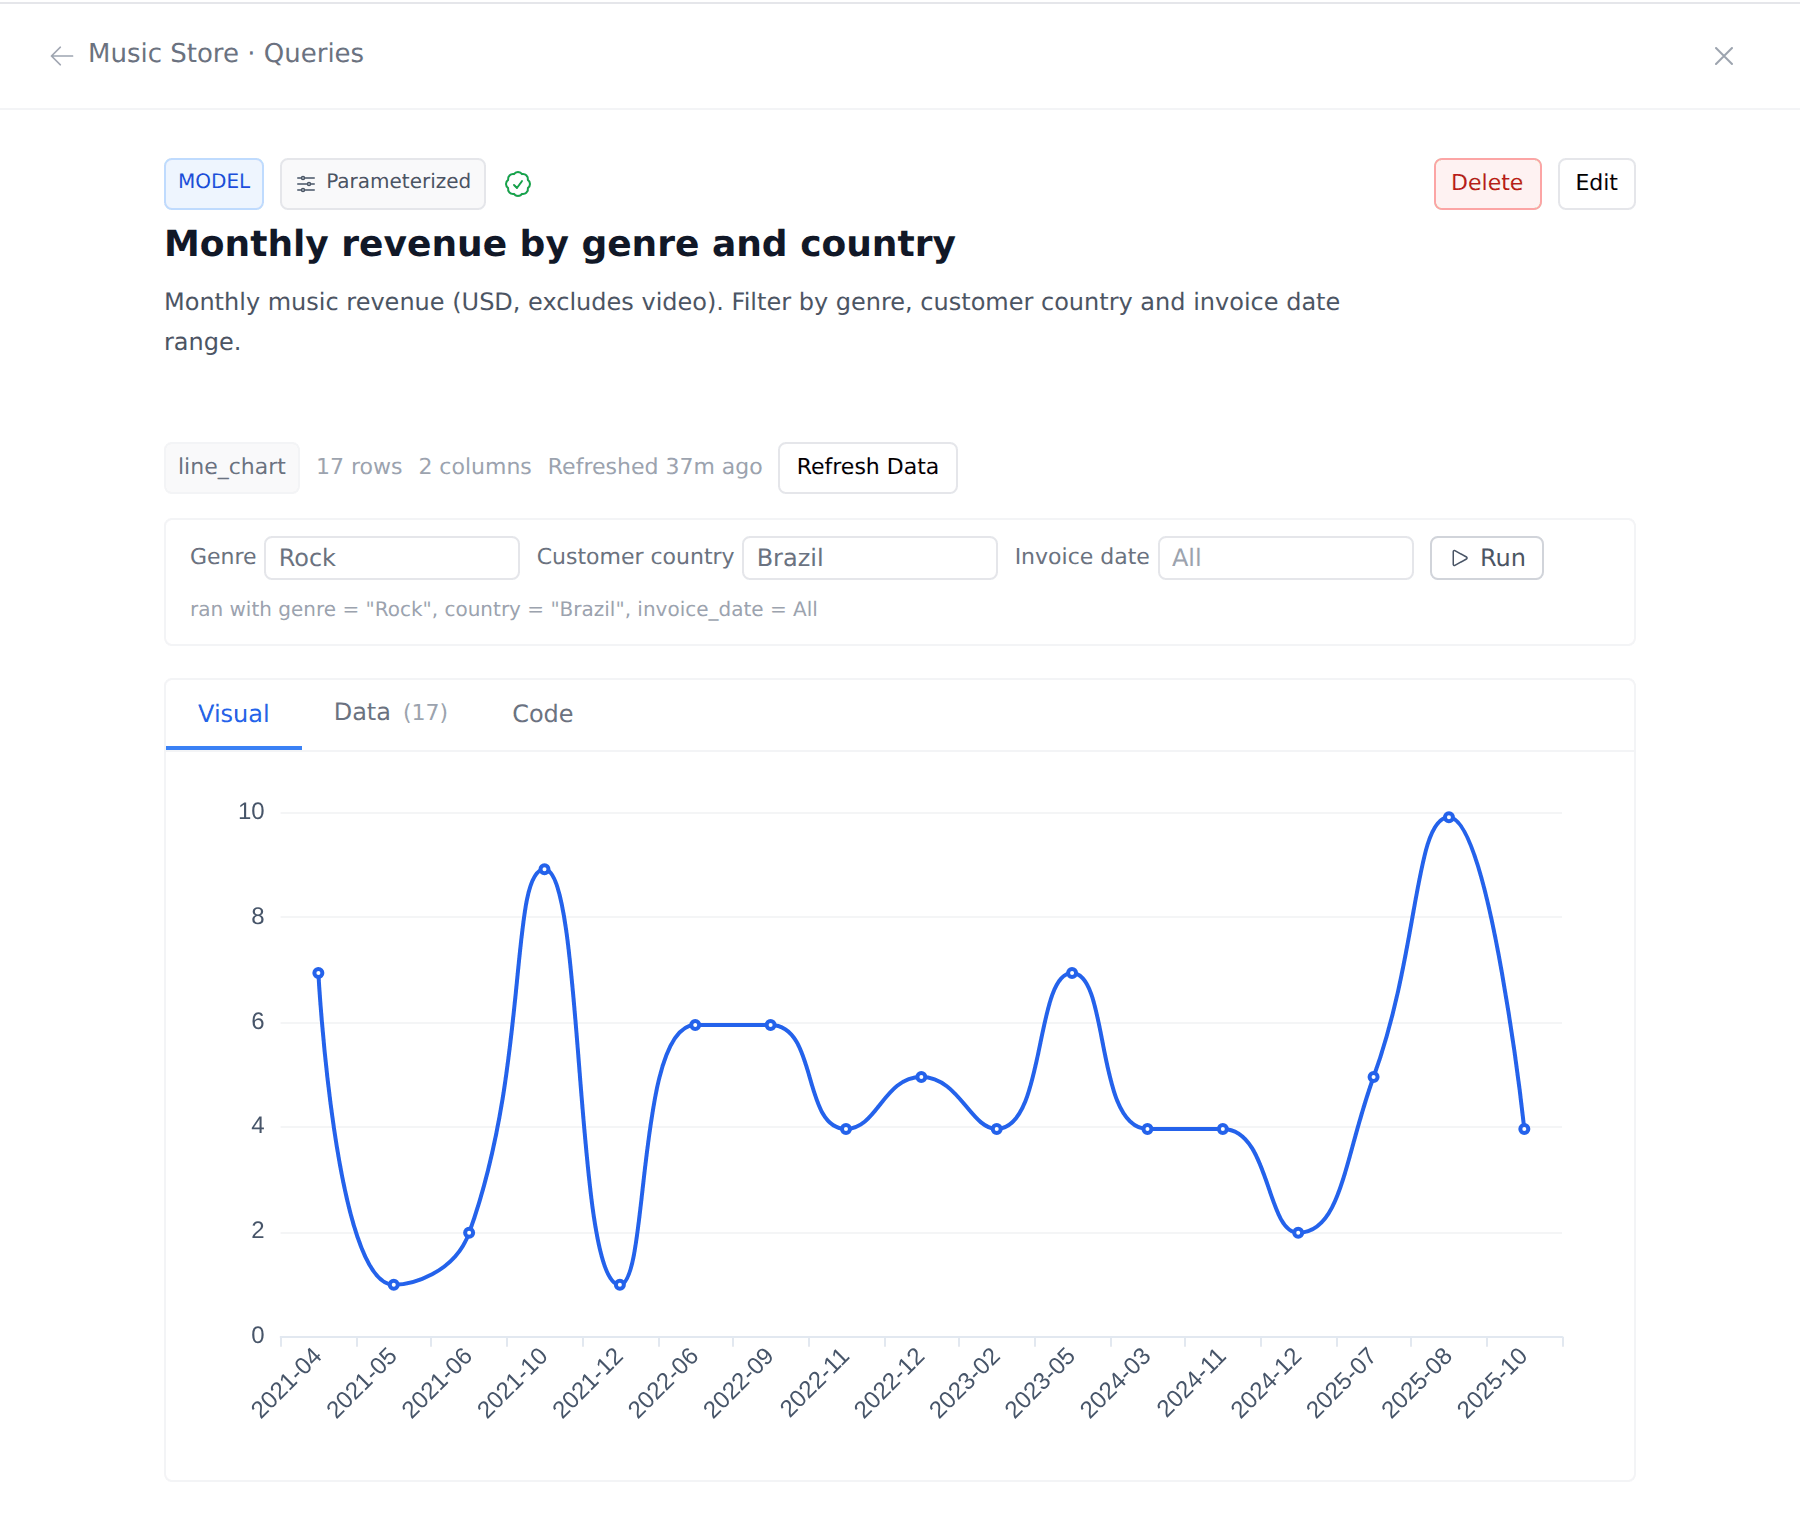The height and width of the screenshot is (1520, 1800).
Task: Open Edit for this query
Action: pos(1596,183)
